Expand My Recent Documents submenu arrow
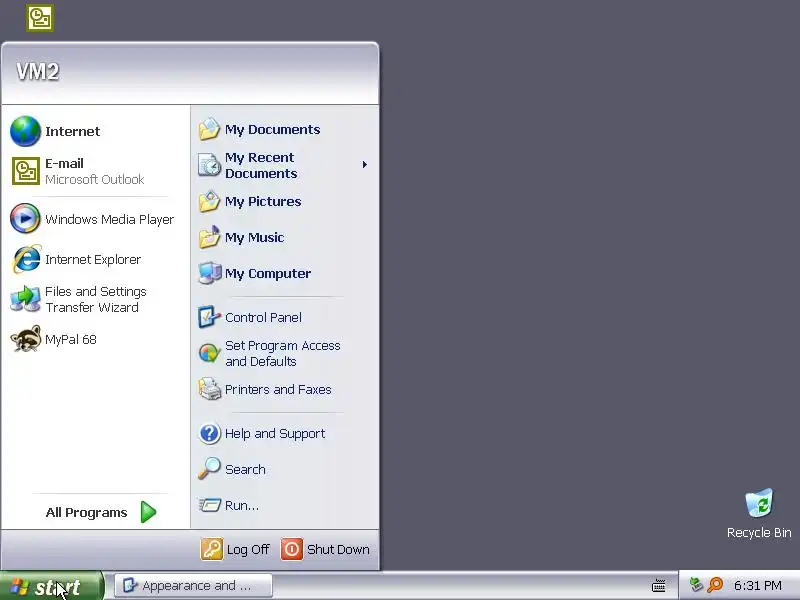800x600 pixels. 364,164
